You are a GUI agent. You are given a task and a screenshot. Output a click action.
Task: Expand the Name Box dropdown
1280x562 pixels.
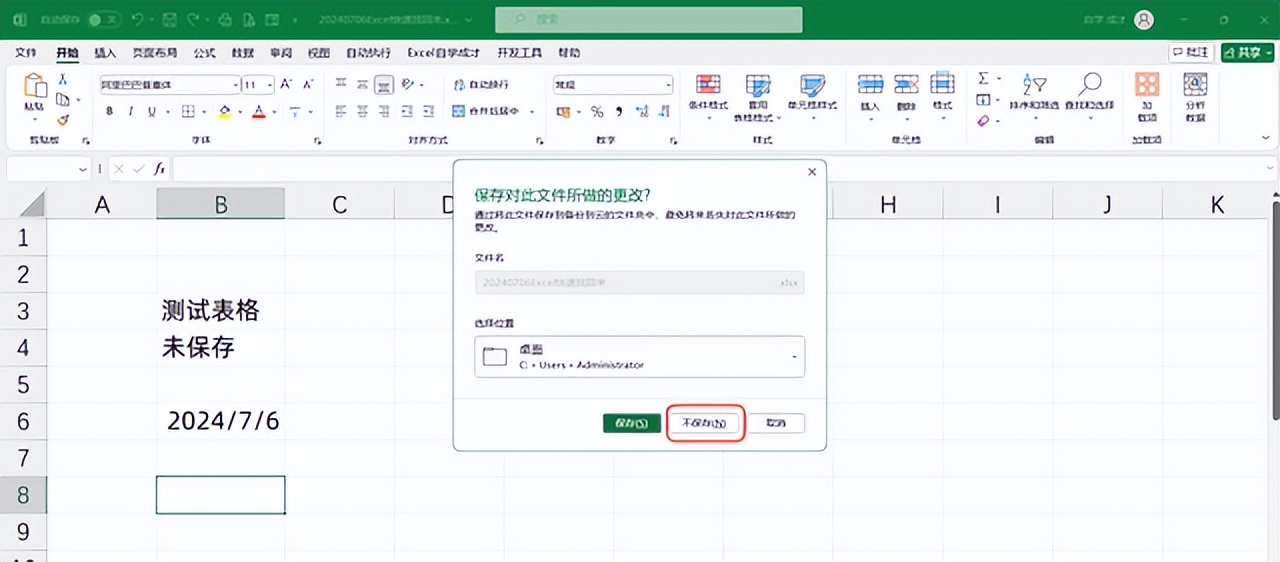(x=83, y=170)
